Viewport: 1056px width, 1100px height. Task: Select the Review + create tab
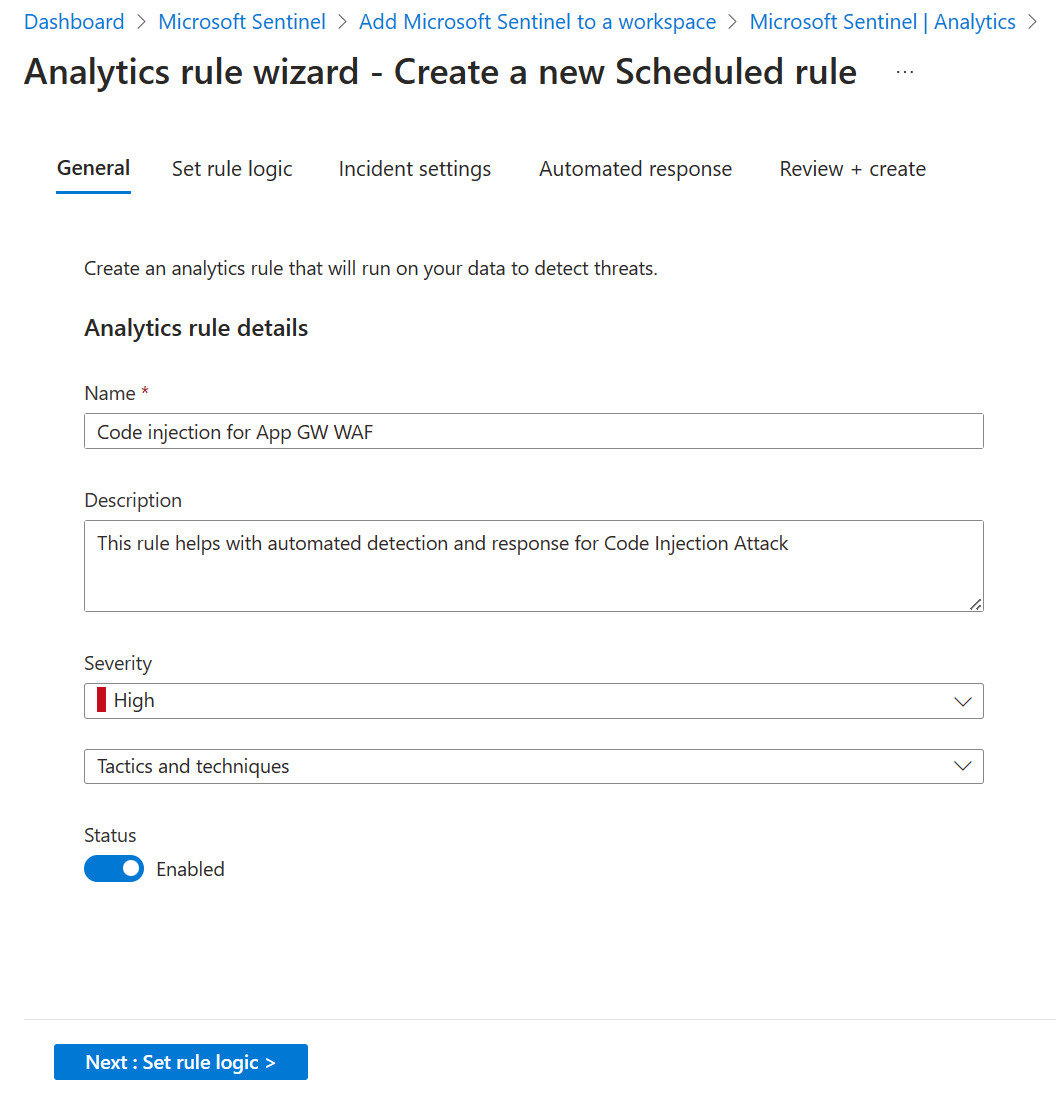(x=852, y=169)
